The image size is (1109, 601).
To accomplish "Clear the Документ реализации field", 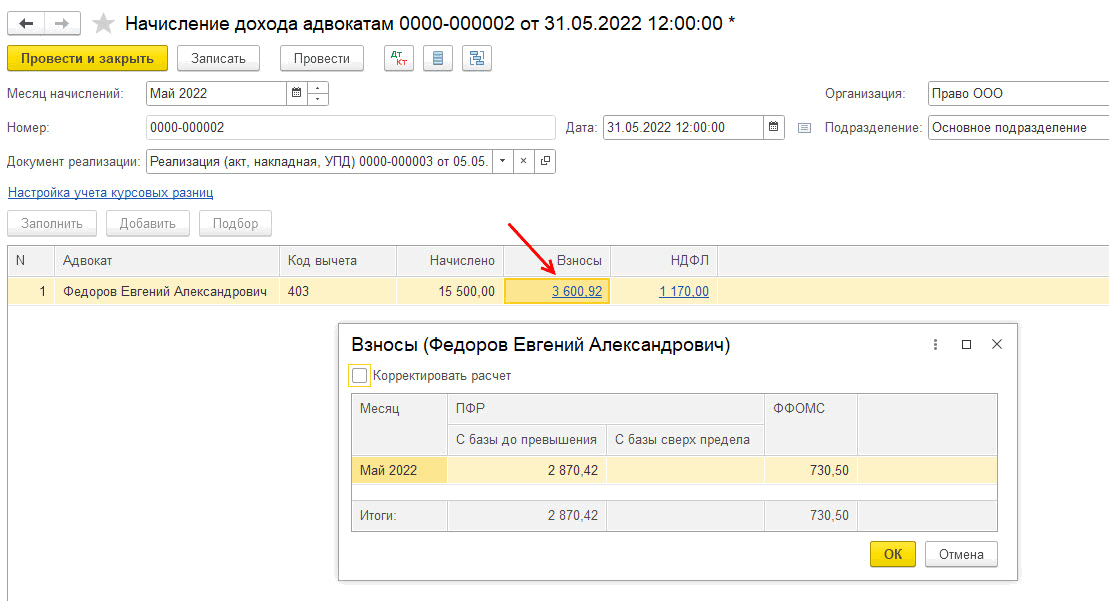I will pyautogui.click(x=524, y=161).
